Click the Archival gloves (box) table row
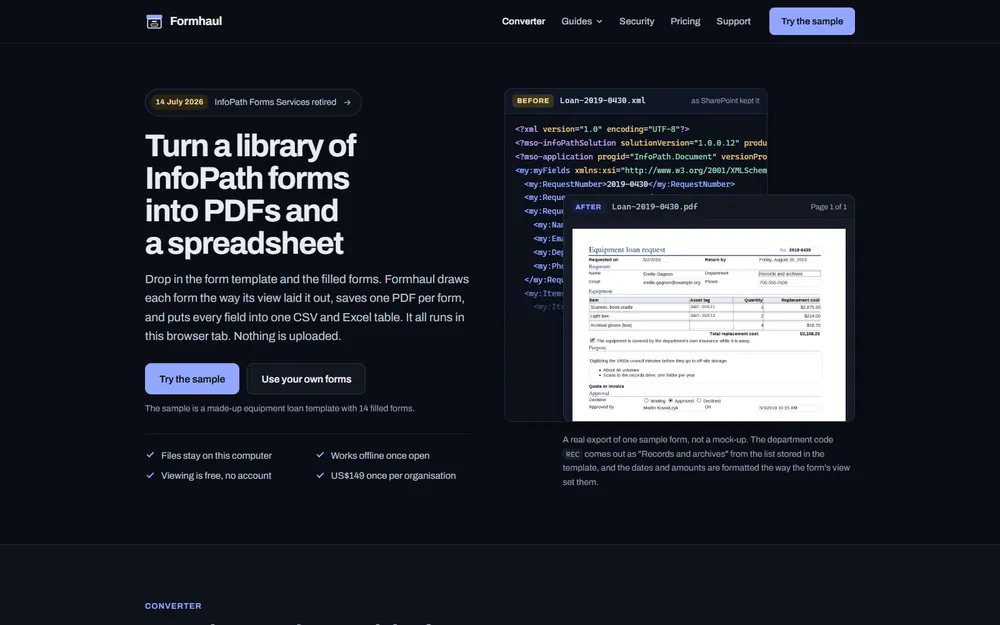The image size is (1000, 625). [x=705, y=325]
